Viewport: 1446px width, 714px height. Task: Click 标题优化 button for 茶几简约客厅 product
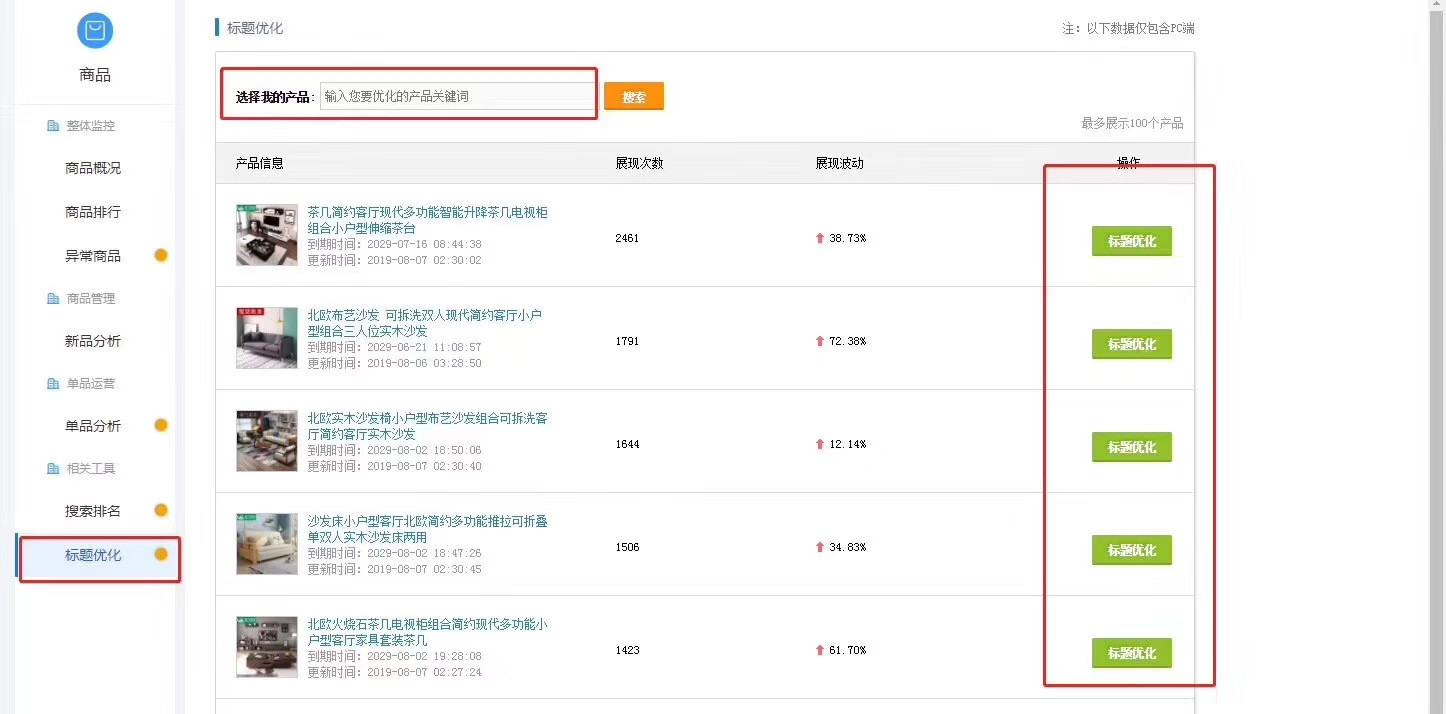click(1131, 241)
